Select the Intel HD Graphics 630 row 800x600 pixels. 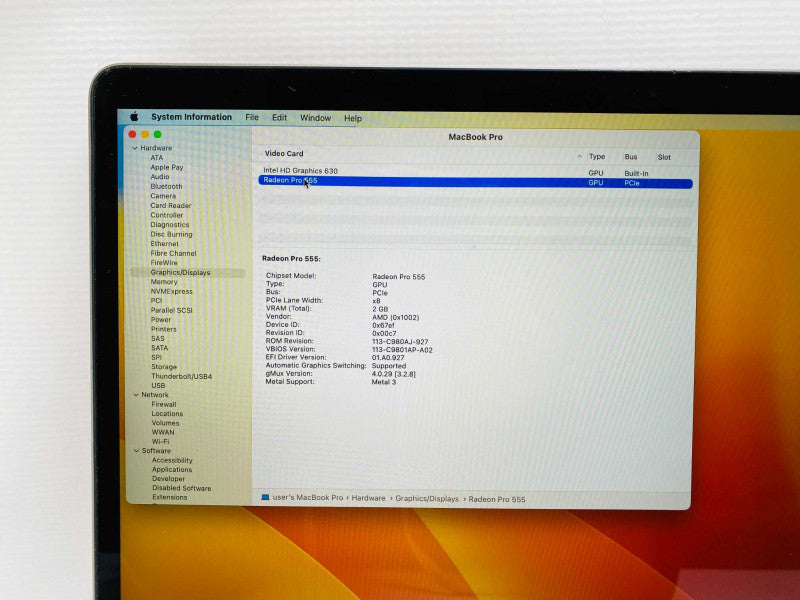(x=476, y=172)
